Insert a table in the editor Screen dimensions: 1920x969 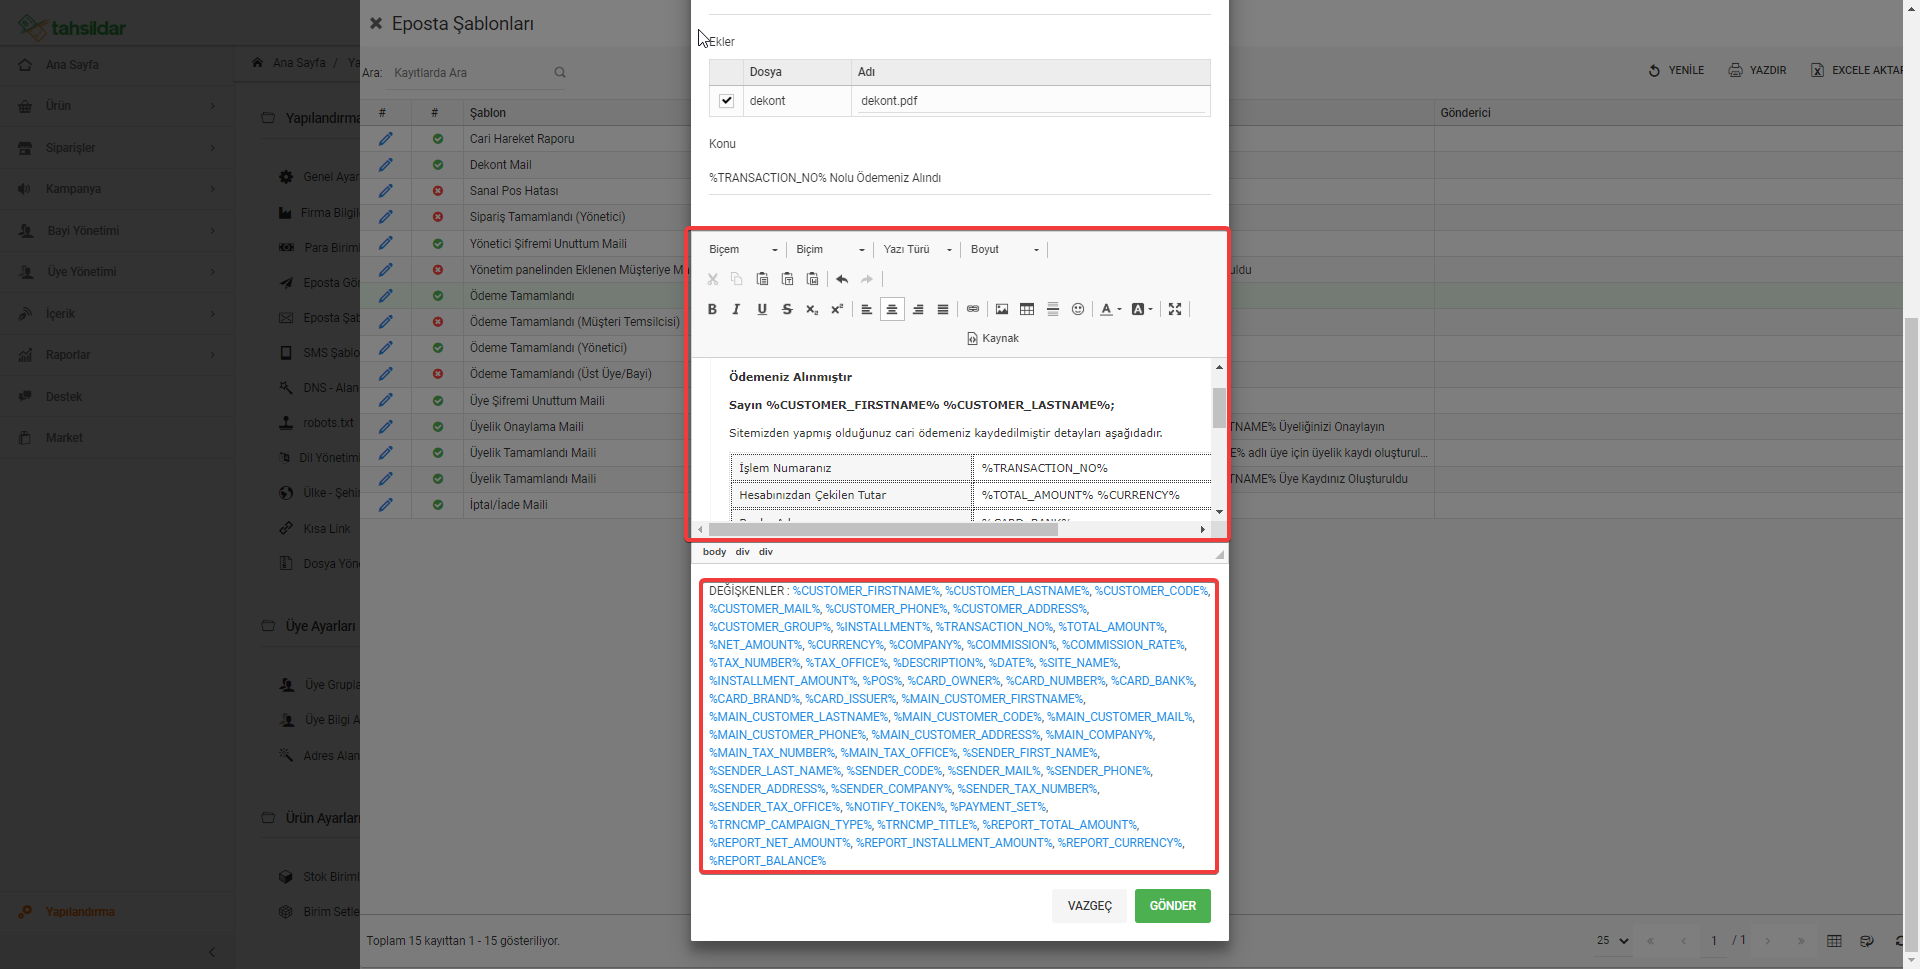tap(1027, 309)
